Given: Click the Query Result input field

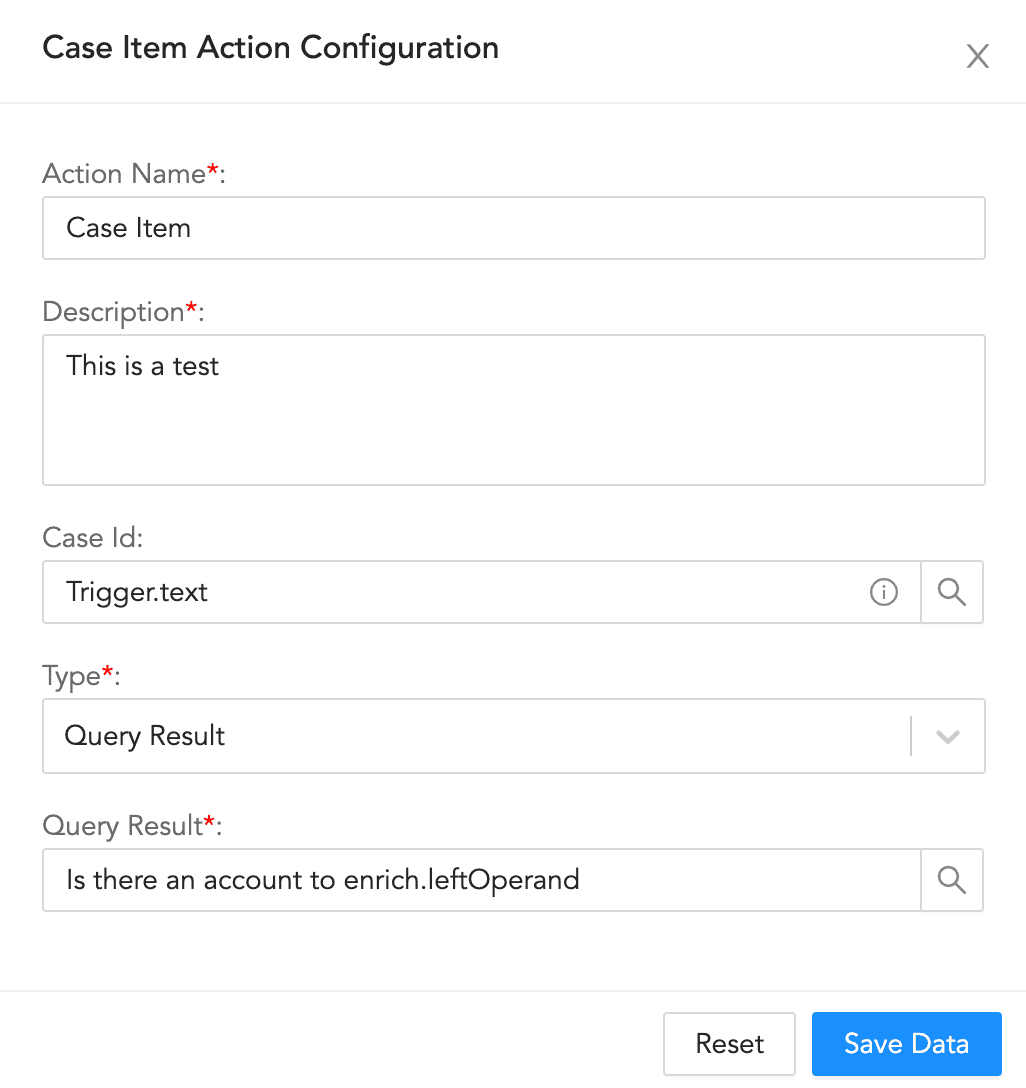Looking at the screenshot, I should pyautogui.click(x=450, y=880).
